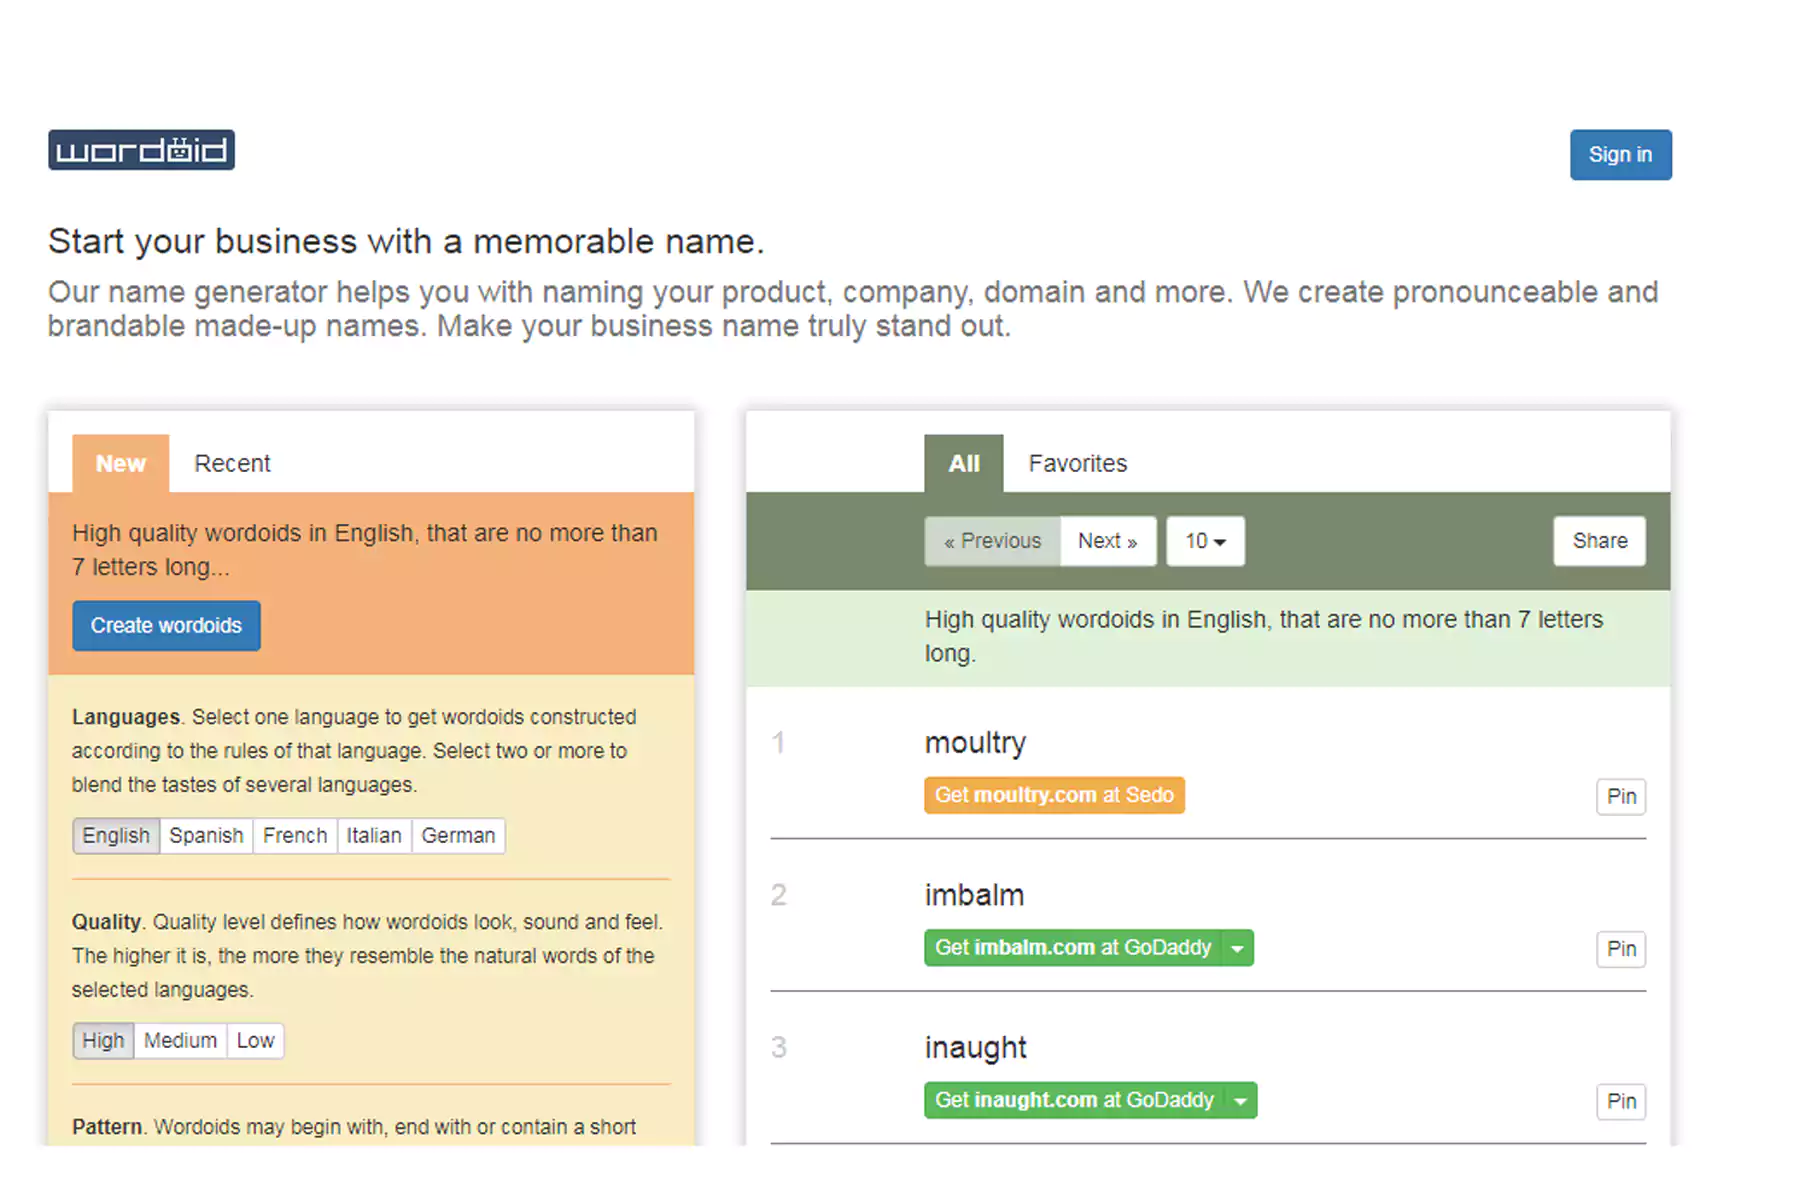Open Get moultry.com at Sedo link

[x=1054, y=796]
